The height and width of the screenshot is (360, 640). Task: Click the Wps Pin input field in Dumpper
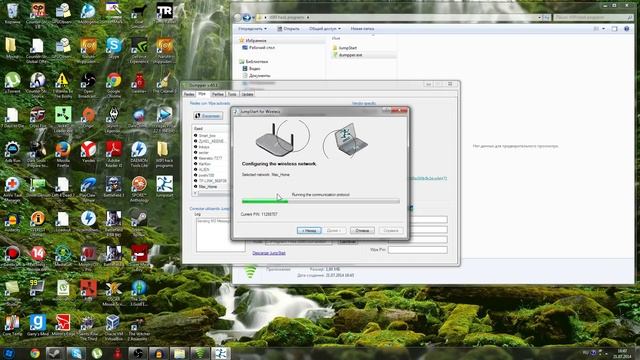click(x=418, y=249)
